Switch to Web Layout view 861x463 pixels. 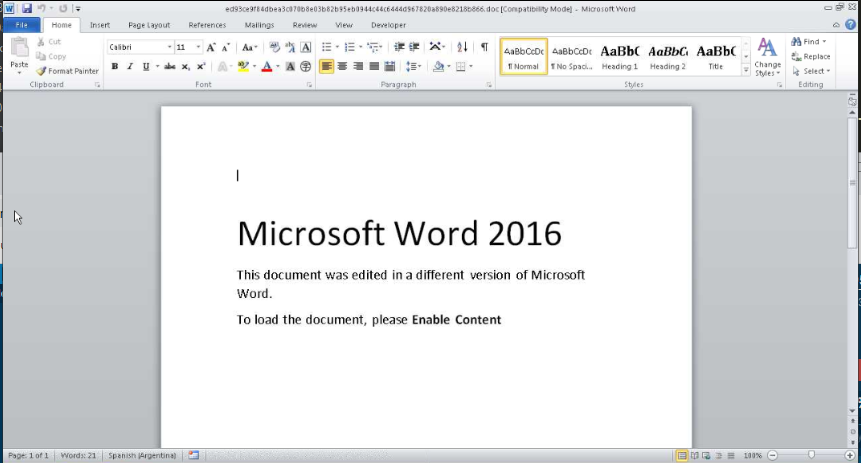coord(706,455)
